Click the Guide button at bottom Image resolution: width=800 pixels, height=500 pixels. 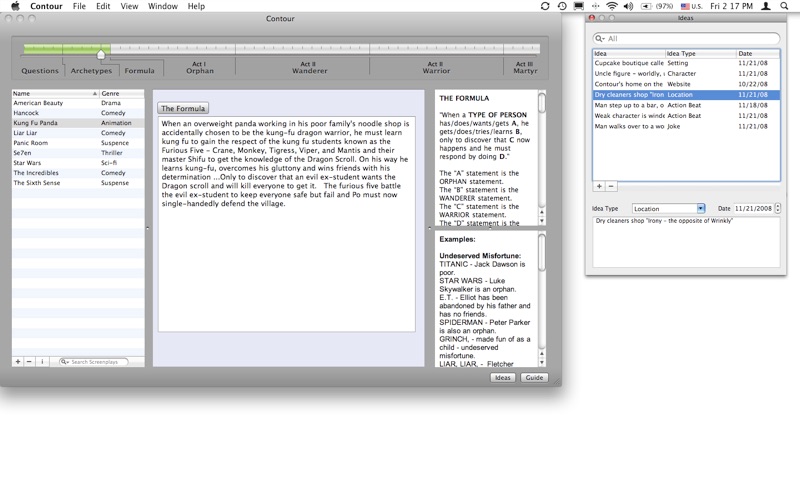click(x=534, y=378)
